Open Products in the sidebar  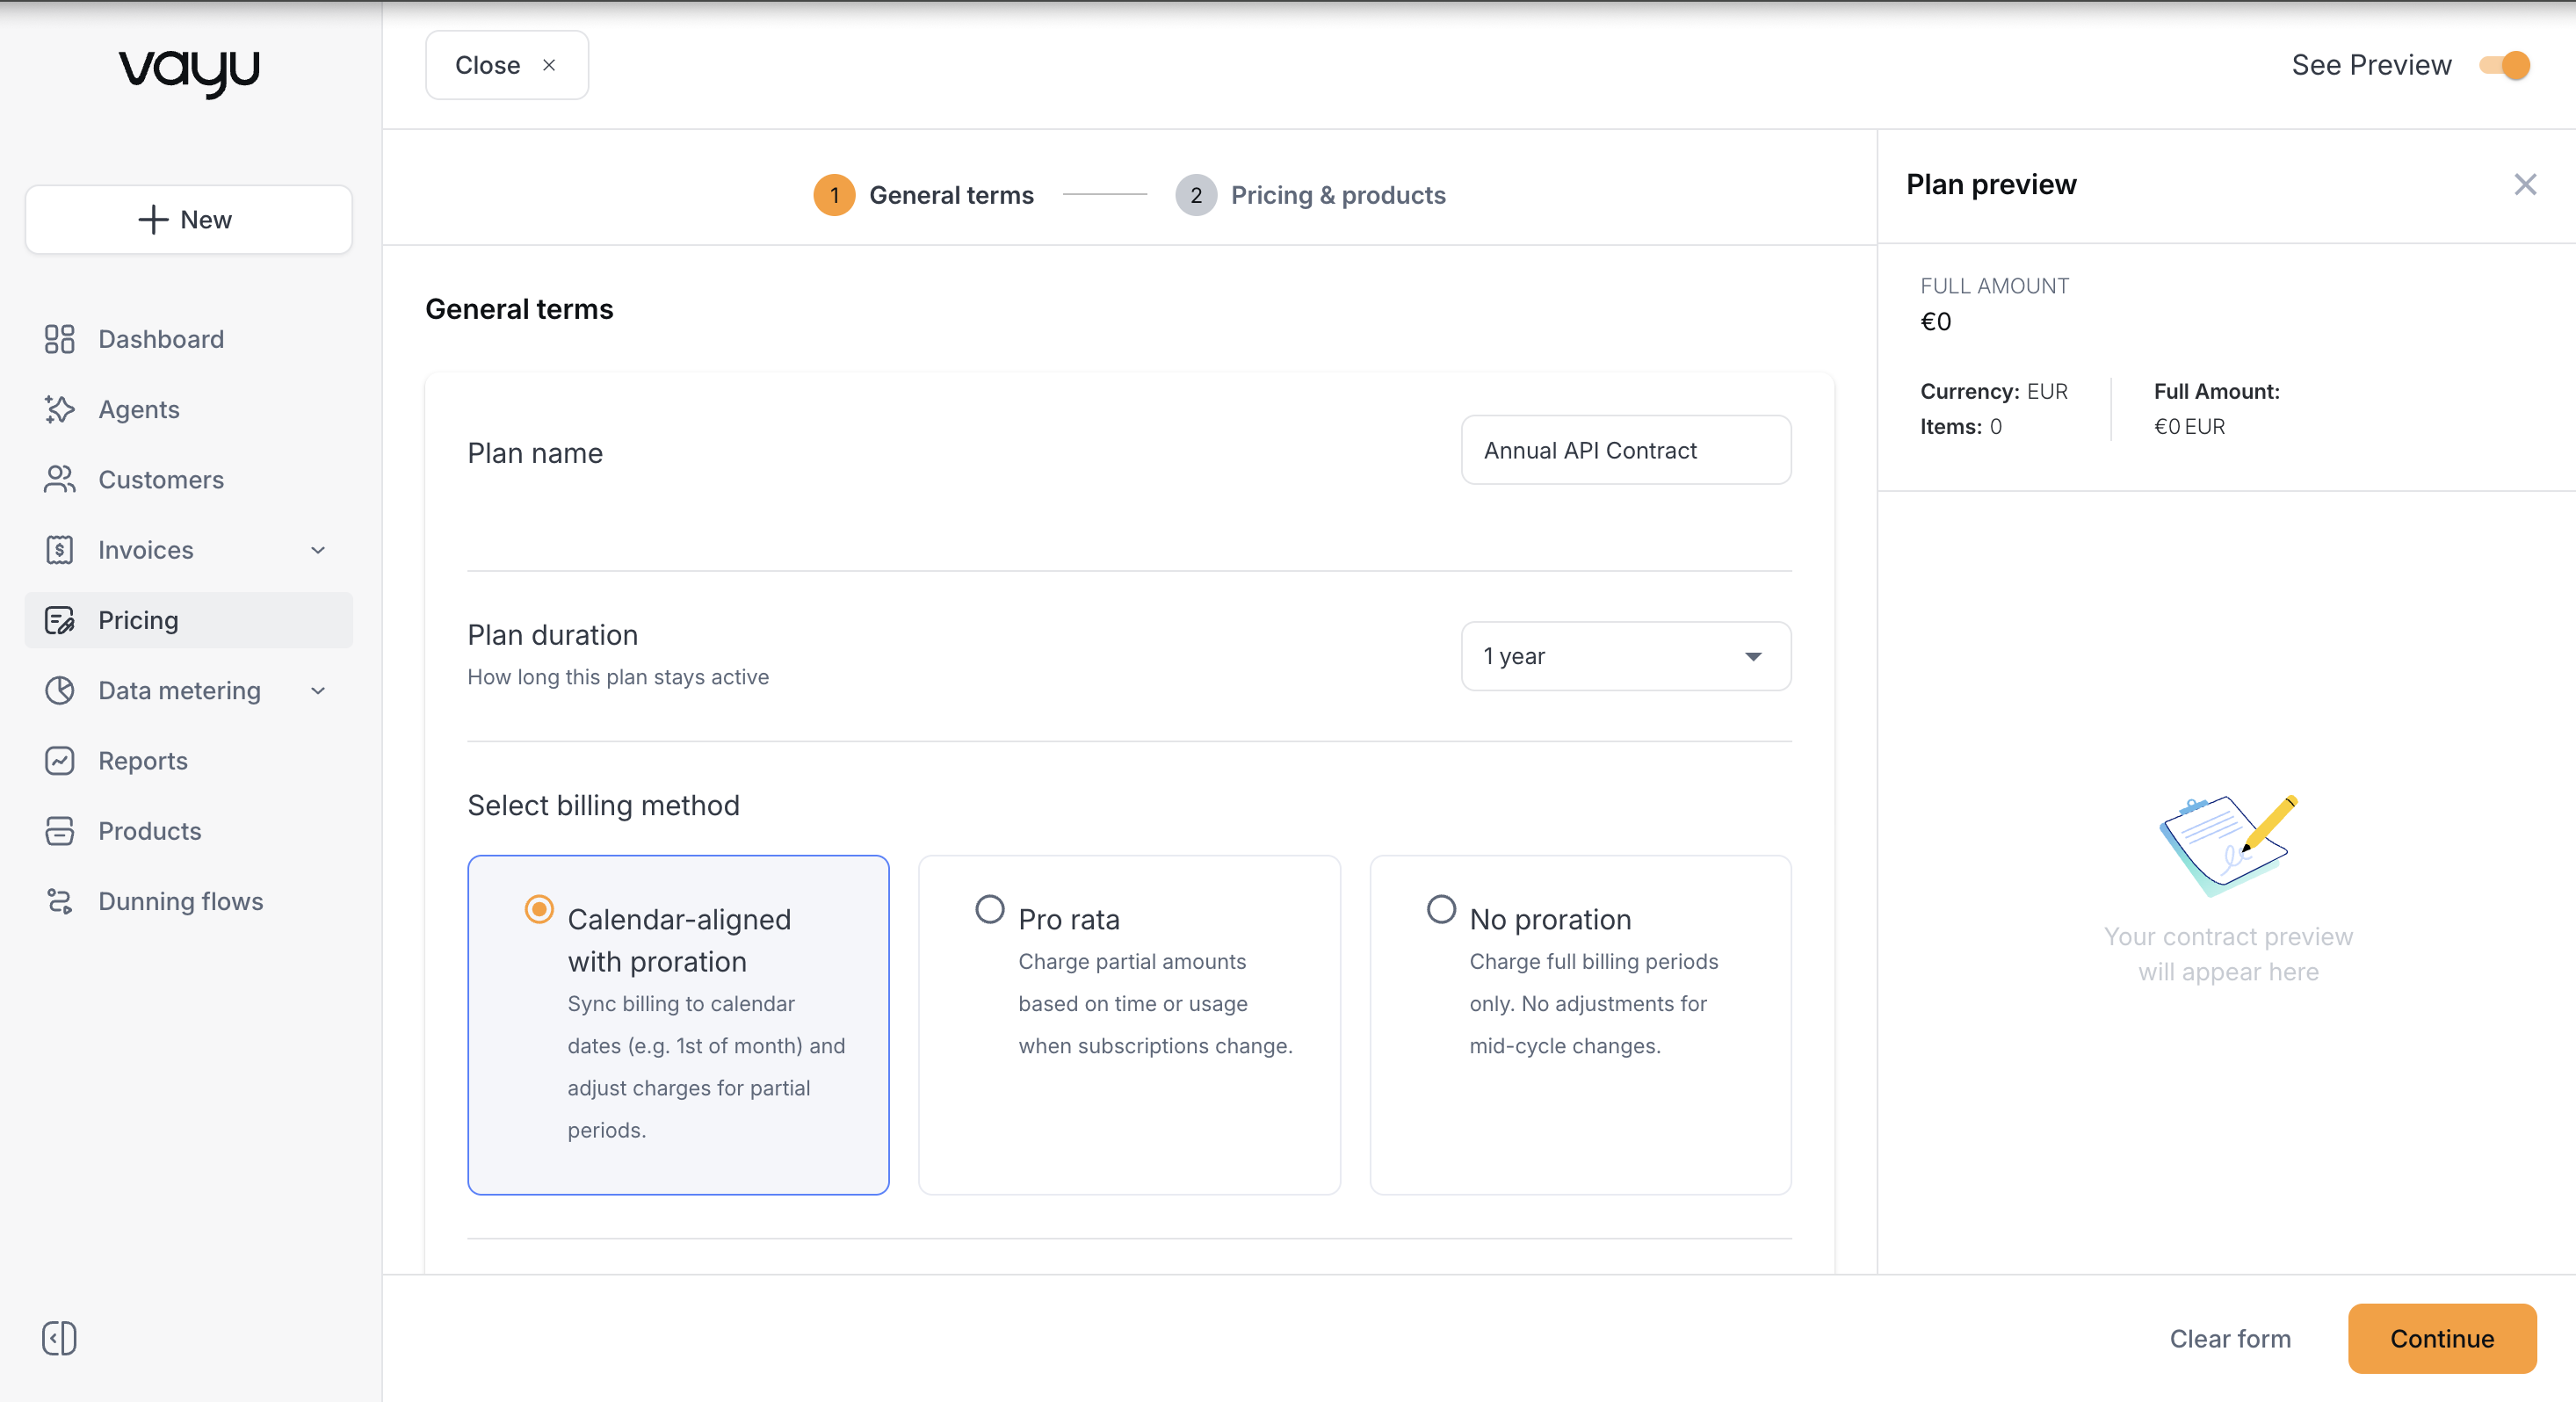tap(188, 831)
